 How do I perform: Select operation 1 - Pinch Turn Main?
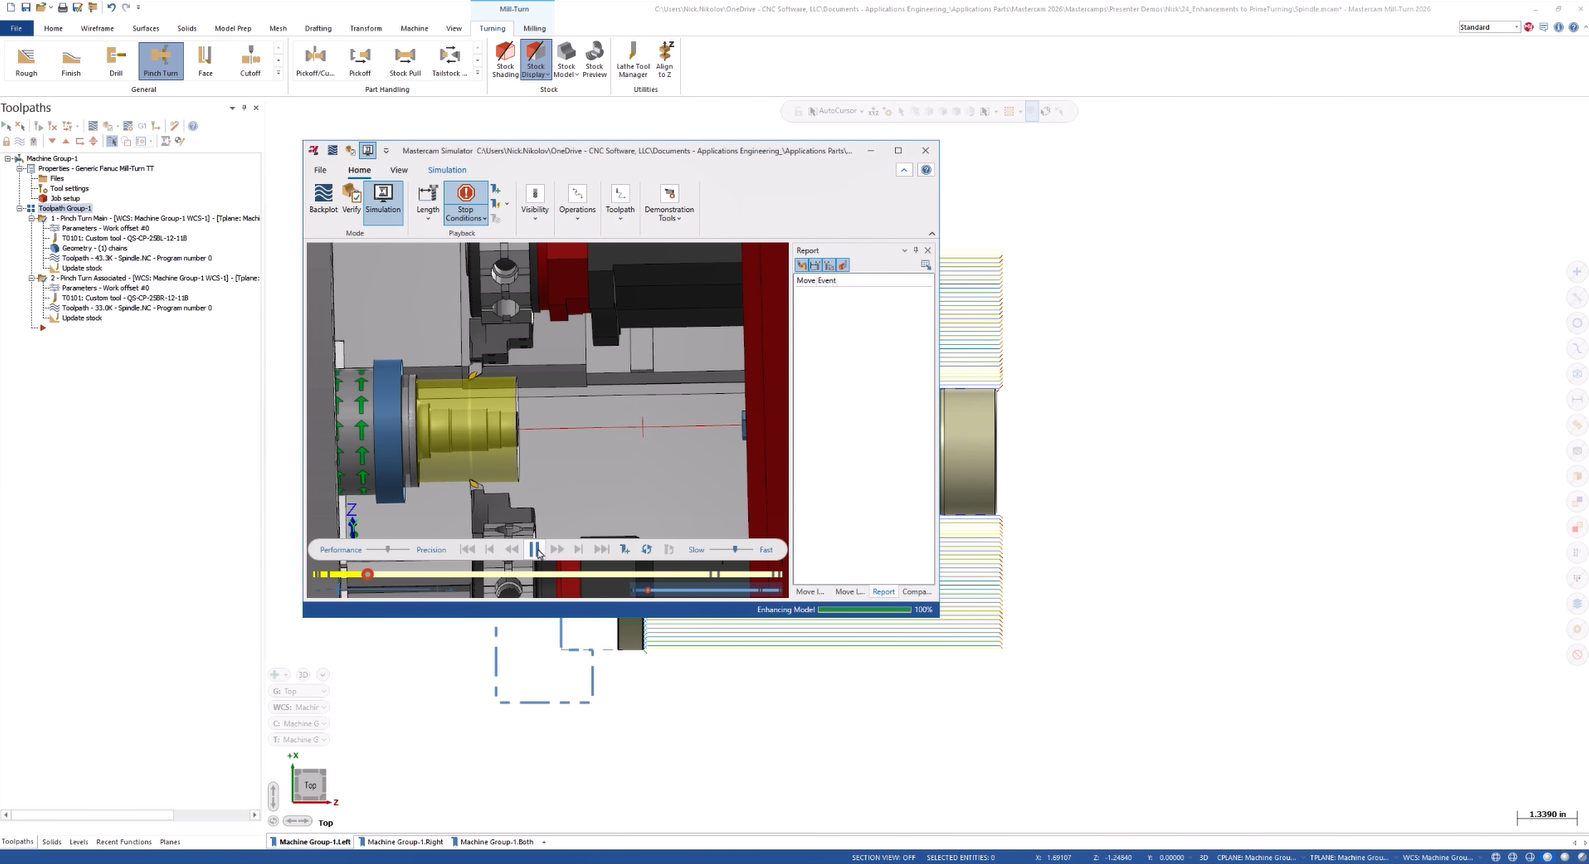point(155,218)
